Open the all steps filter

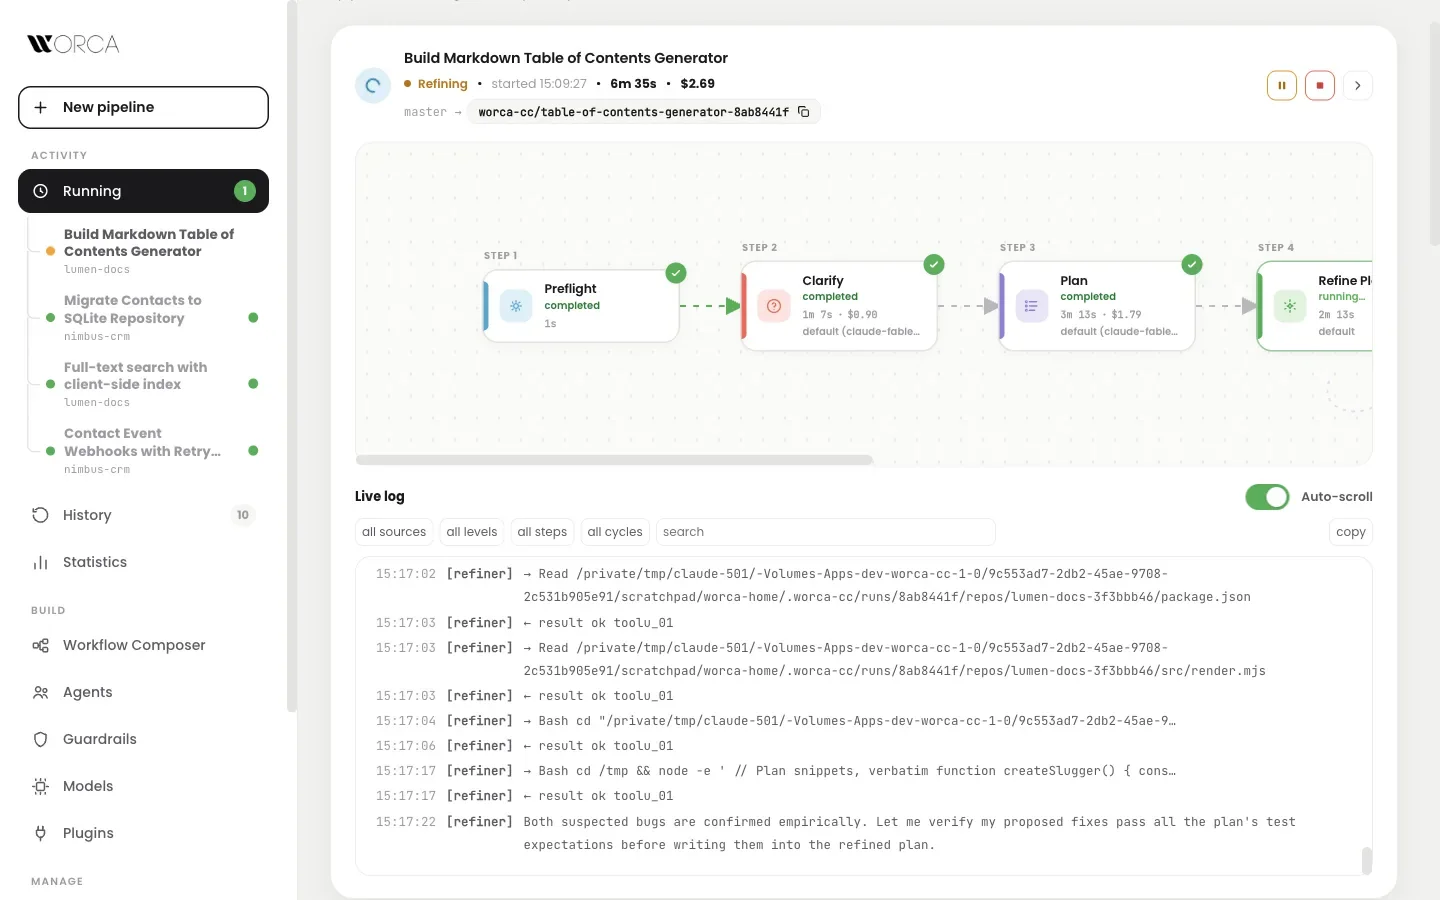[x=542, y=532]
